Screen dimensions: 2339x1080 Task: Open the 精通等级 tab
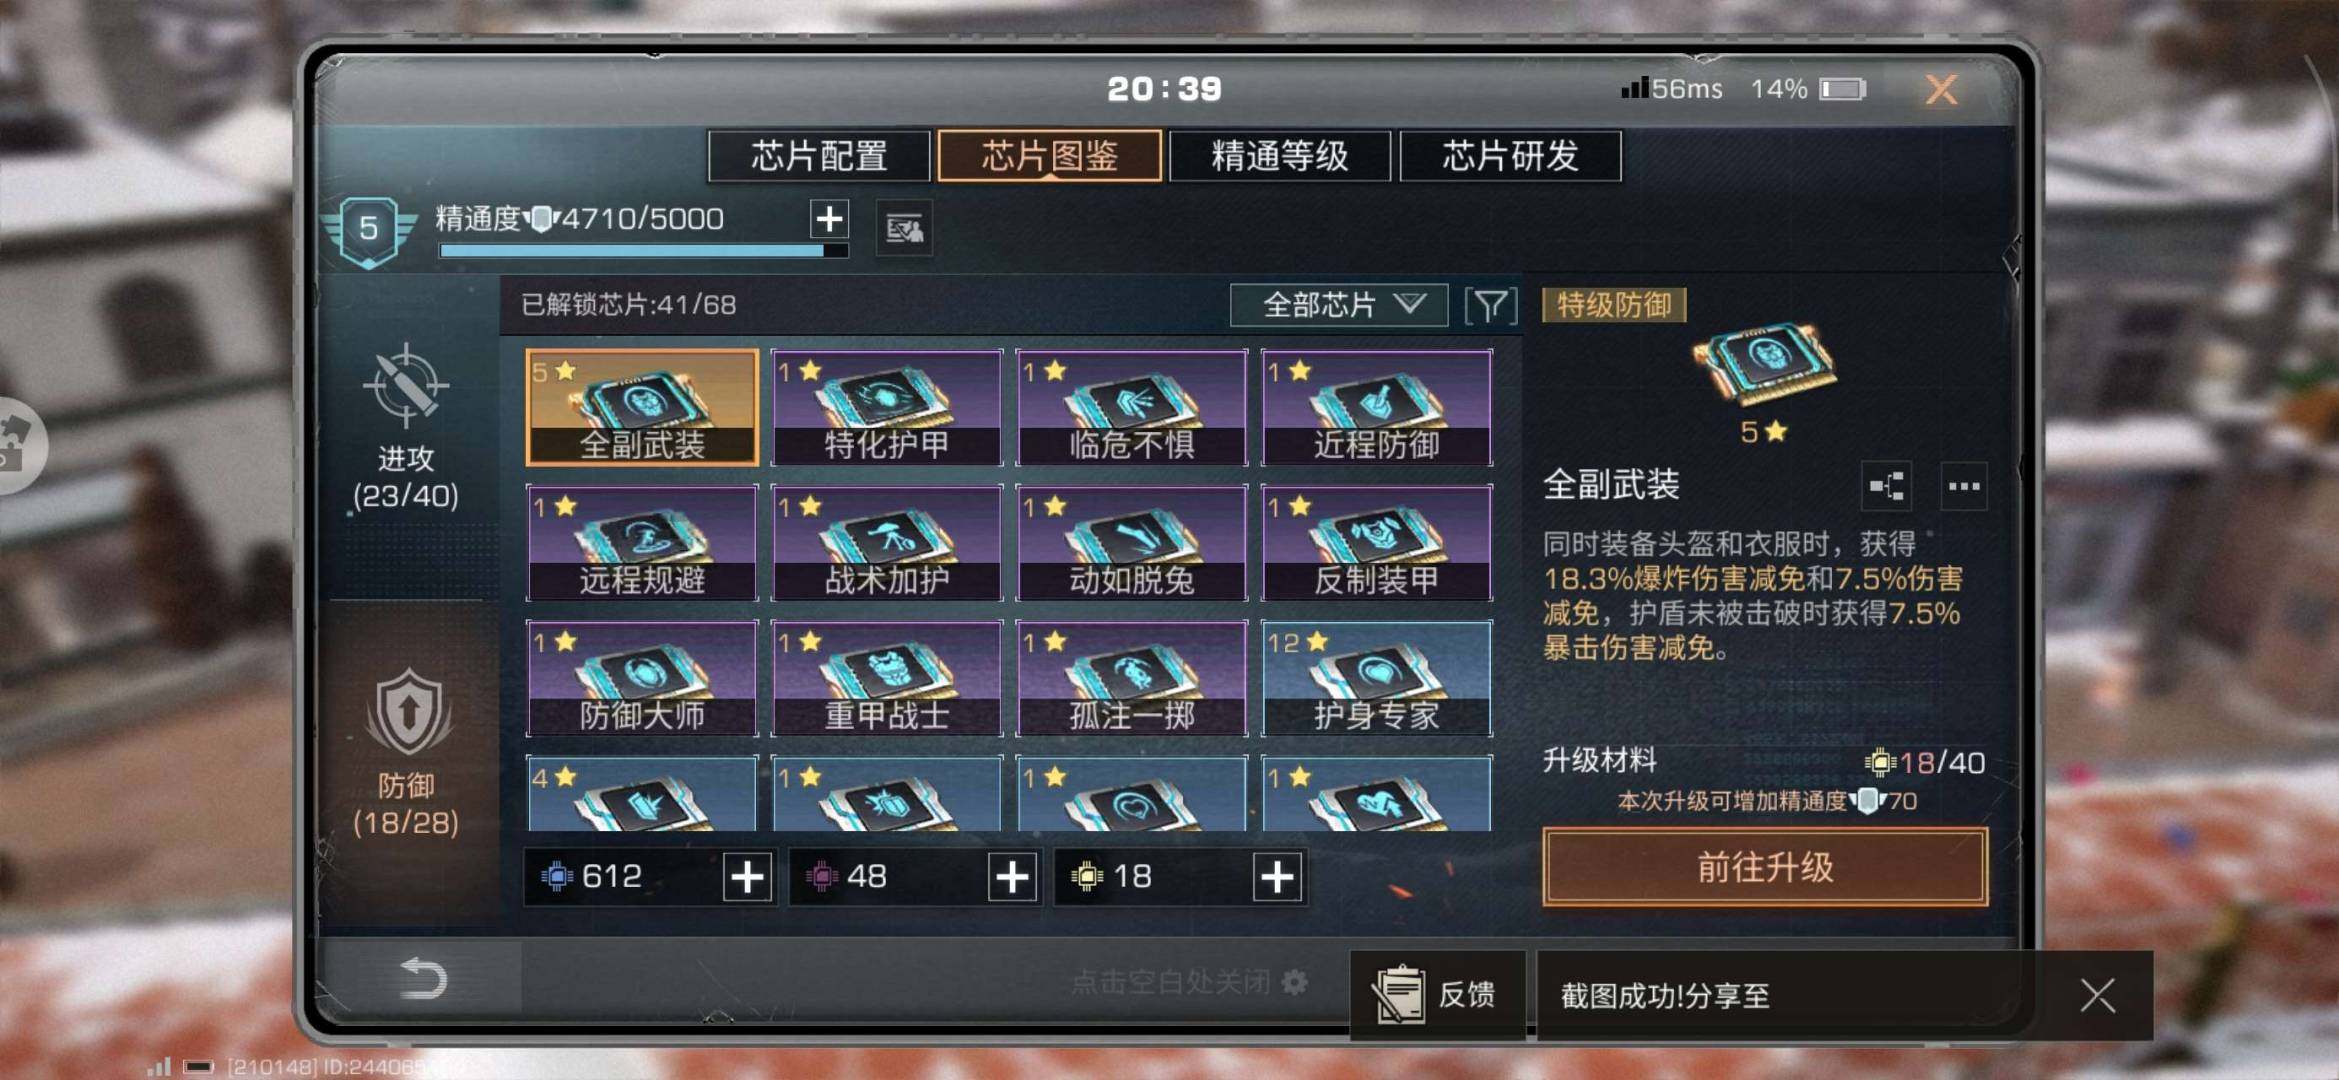click(1280, 156)
